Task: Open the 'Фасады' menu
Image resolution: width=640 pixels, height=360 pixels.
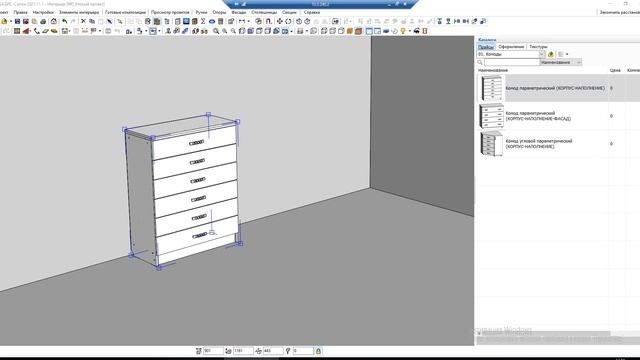Action: (x=239, y=12)
